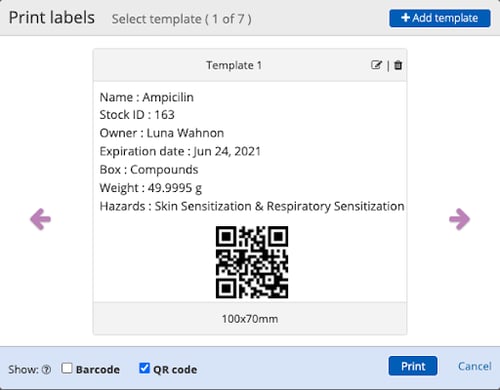This screenshot has height=390, width=500.
Task: Click the QR code image in the label preview
Action: point(252,262)
